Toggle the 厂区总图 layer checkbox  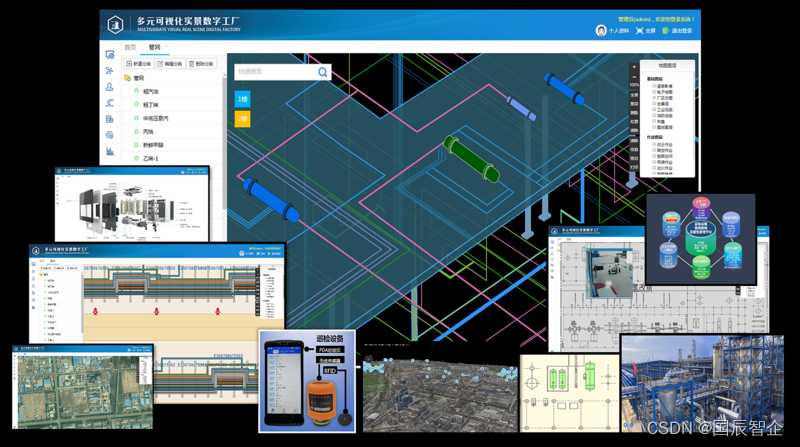pos(654,97)
